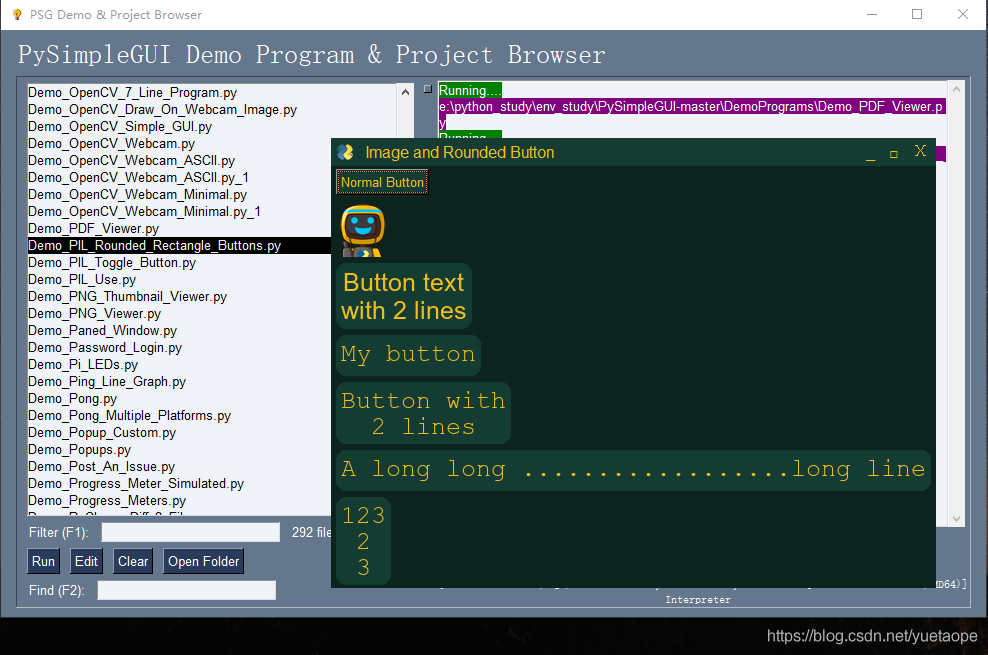Select Demo_Password_Login.py
The image size is (988, 655).
[105, 348]
